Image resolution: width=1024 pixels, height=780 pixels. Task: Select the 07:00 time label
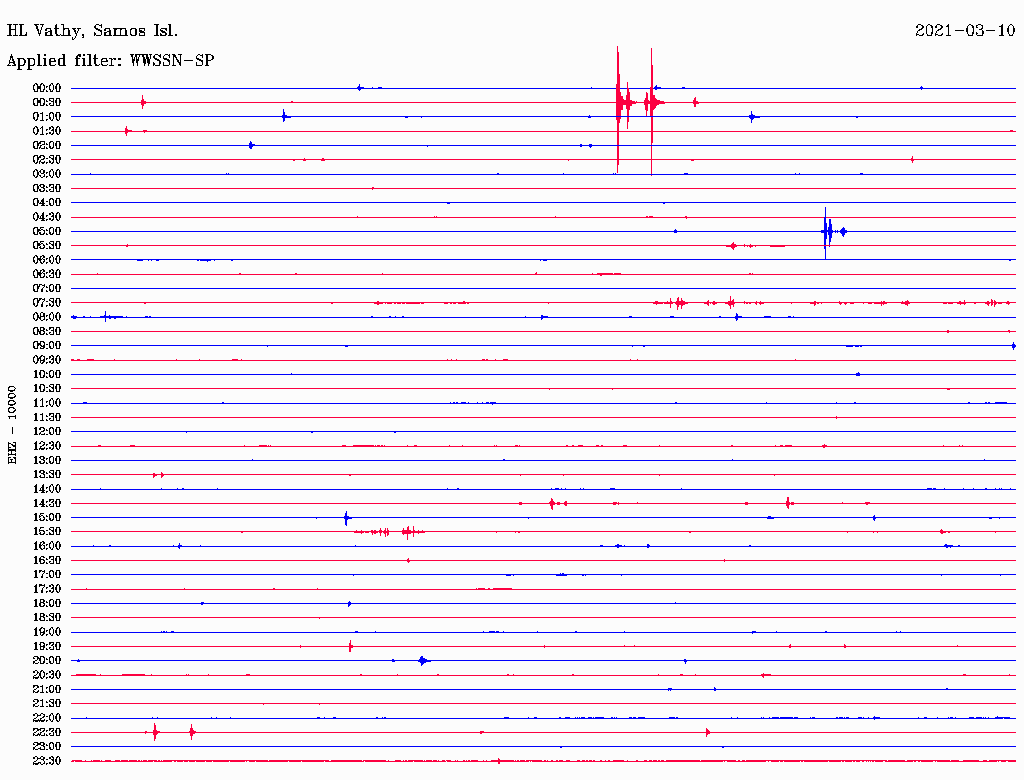click(x=47, y=289)
